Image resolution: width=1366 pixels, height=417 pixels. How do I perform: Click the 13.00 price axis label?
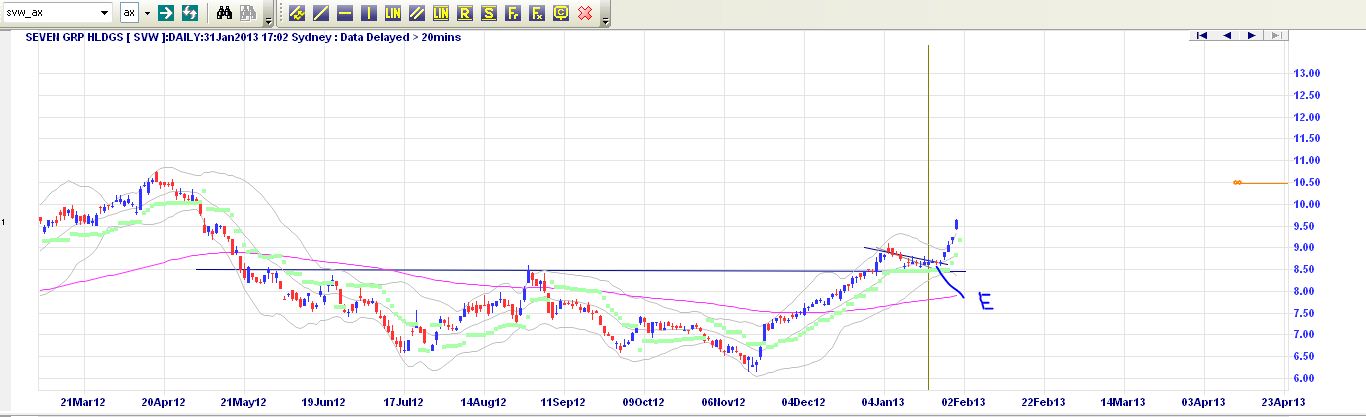[1309, 73]
